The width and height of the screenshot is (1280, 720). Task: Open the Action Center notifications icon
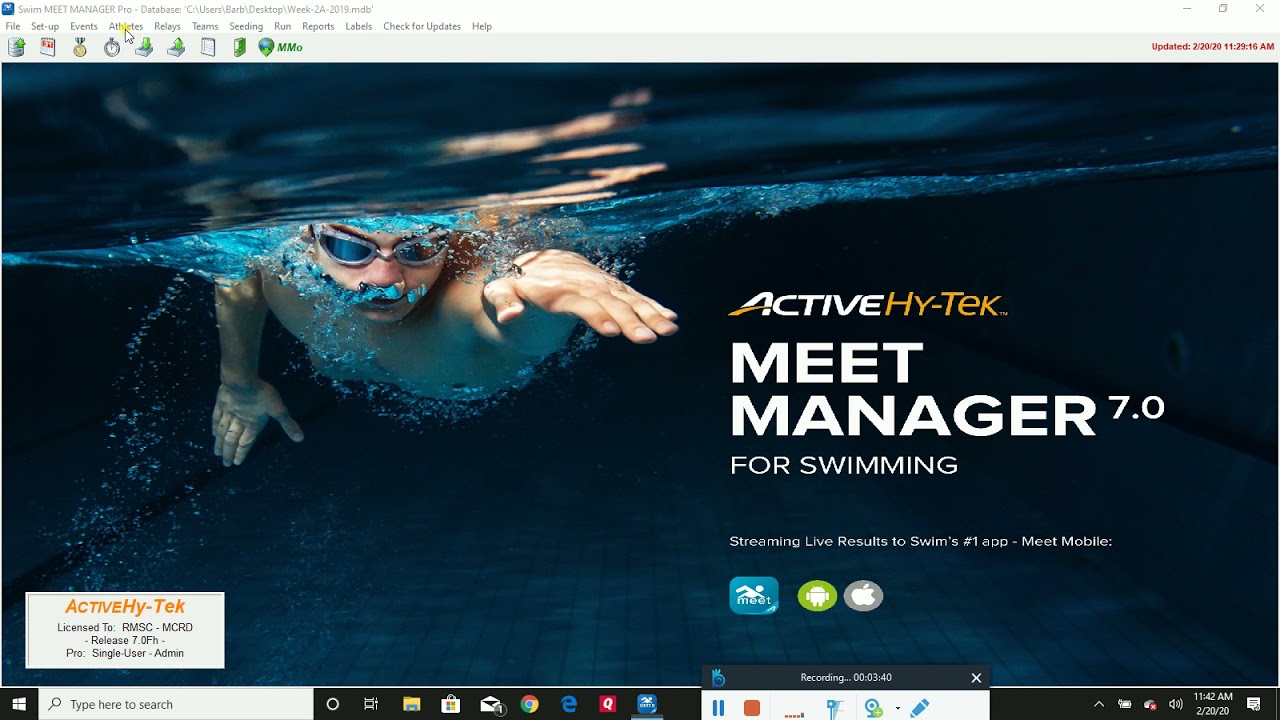[x=1254, y=704]
